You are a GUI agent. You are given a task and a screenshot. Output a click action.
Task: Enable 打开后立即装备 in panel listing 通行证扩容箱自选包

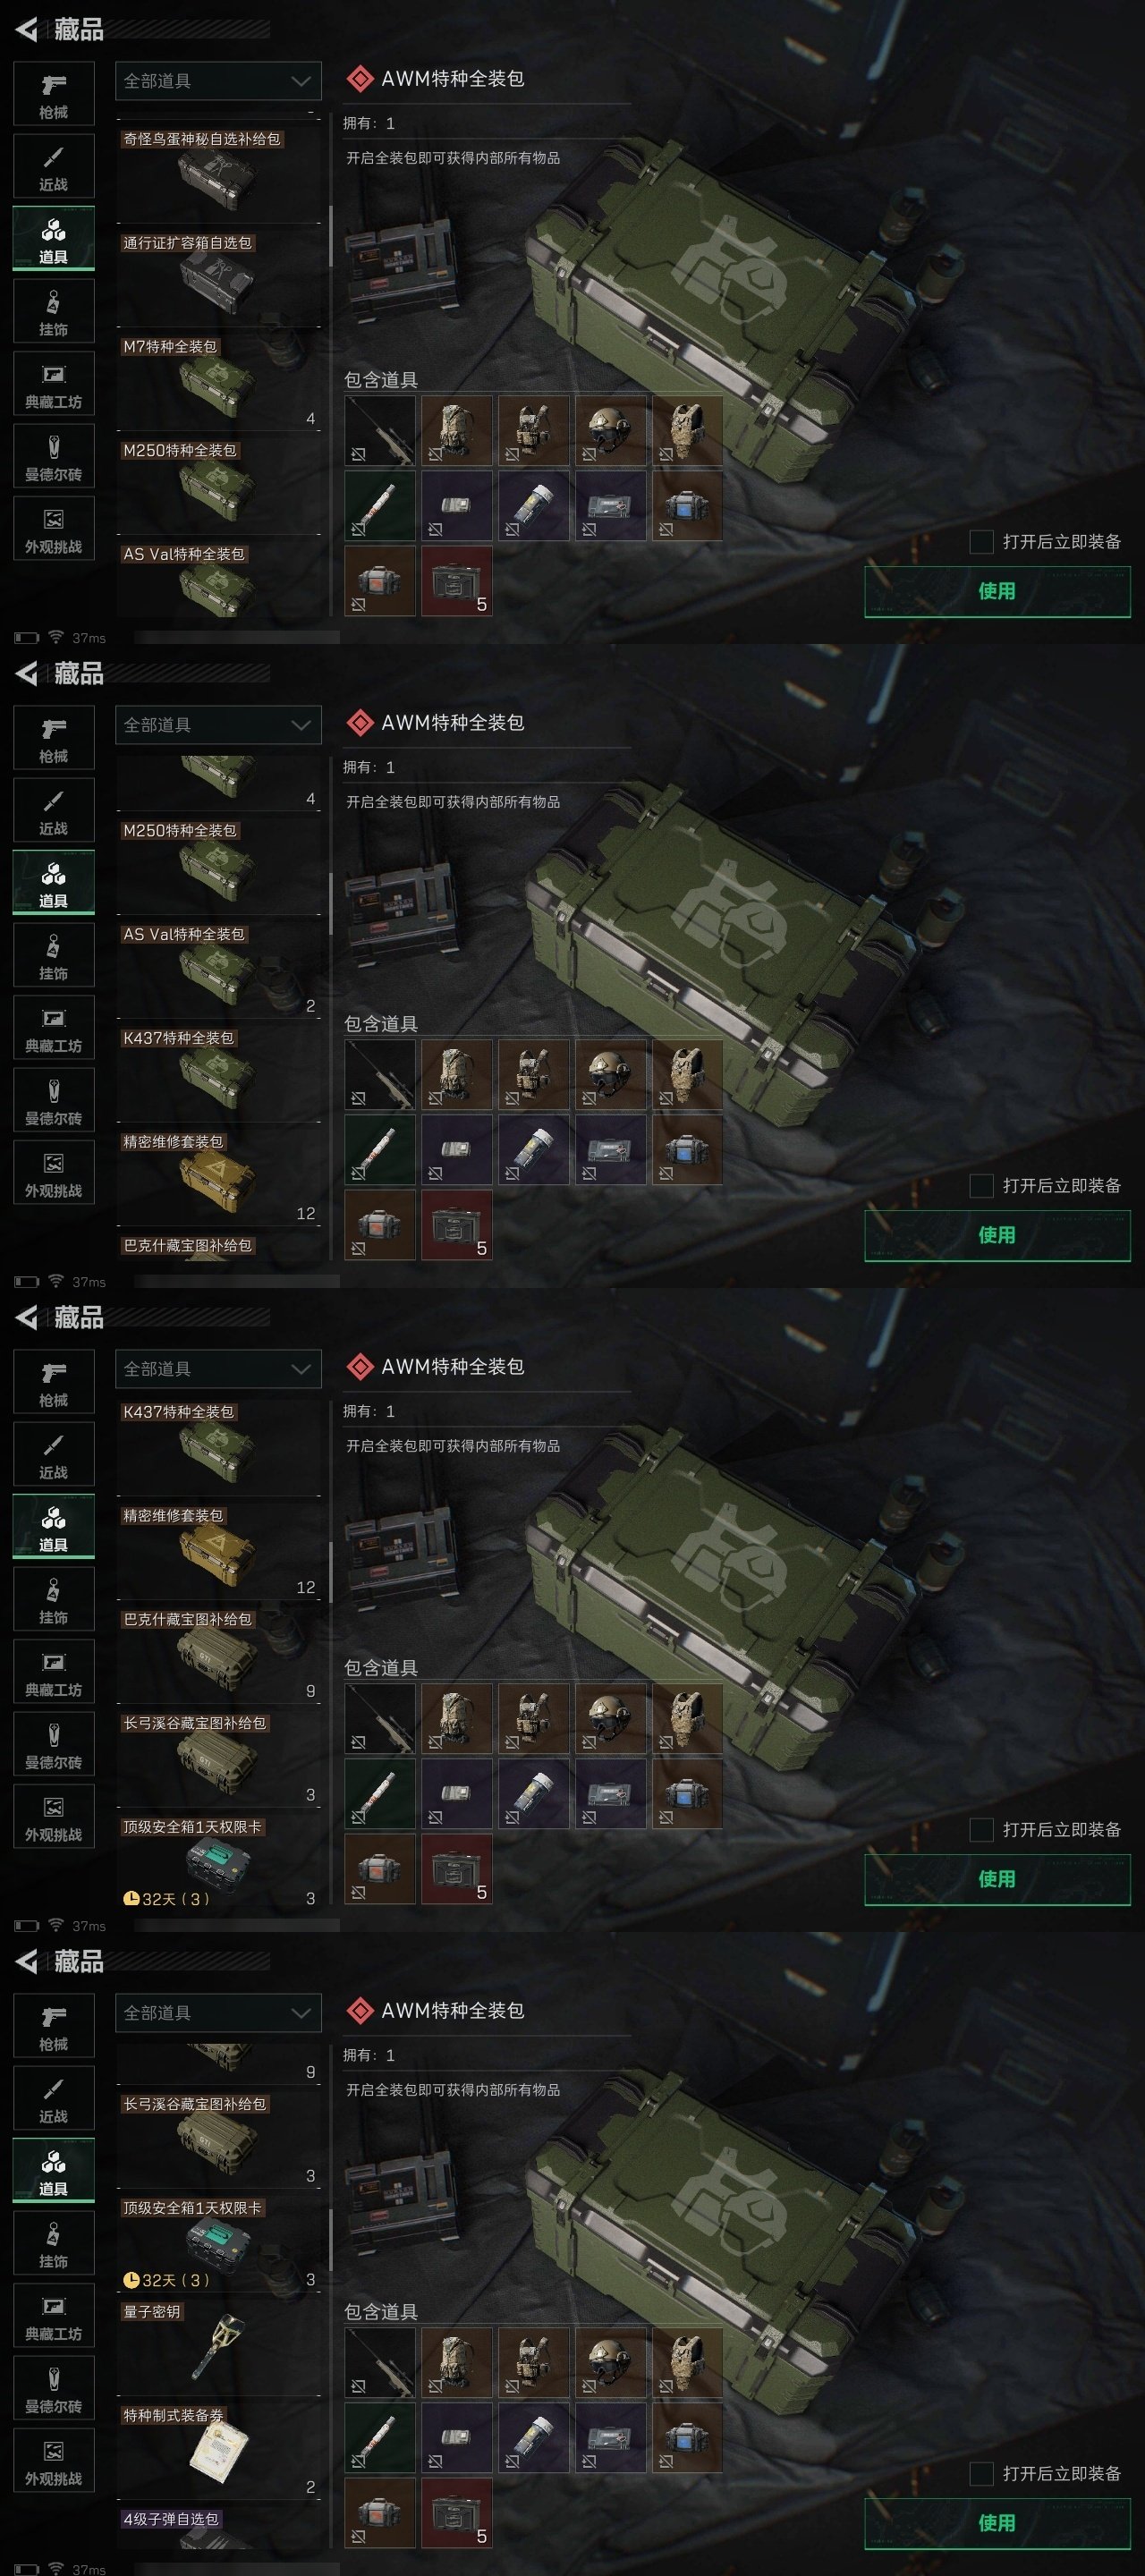pos(982,541)
